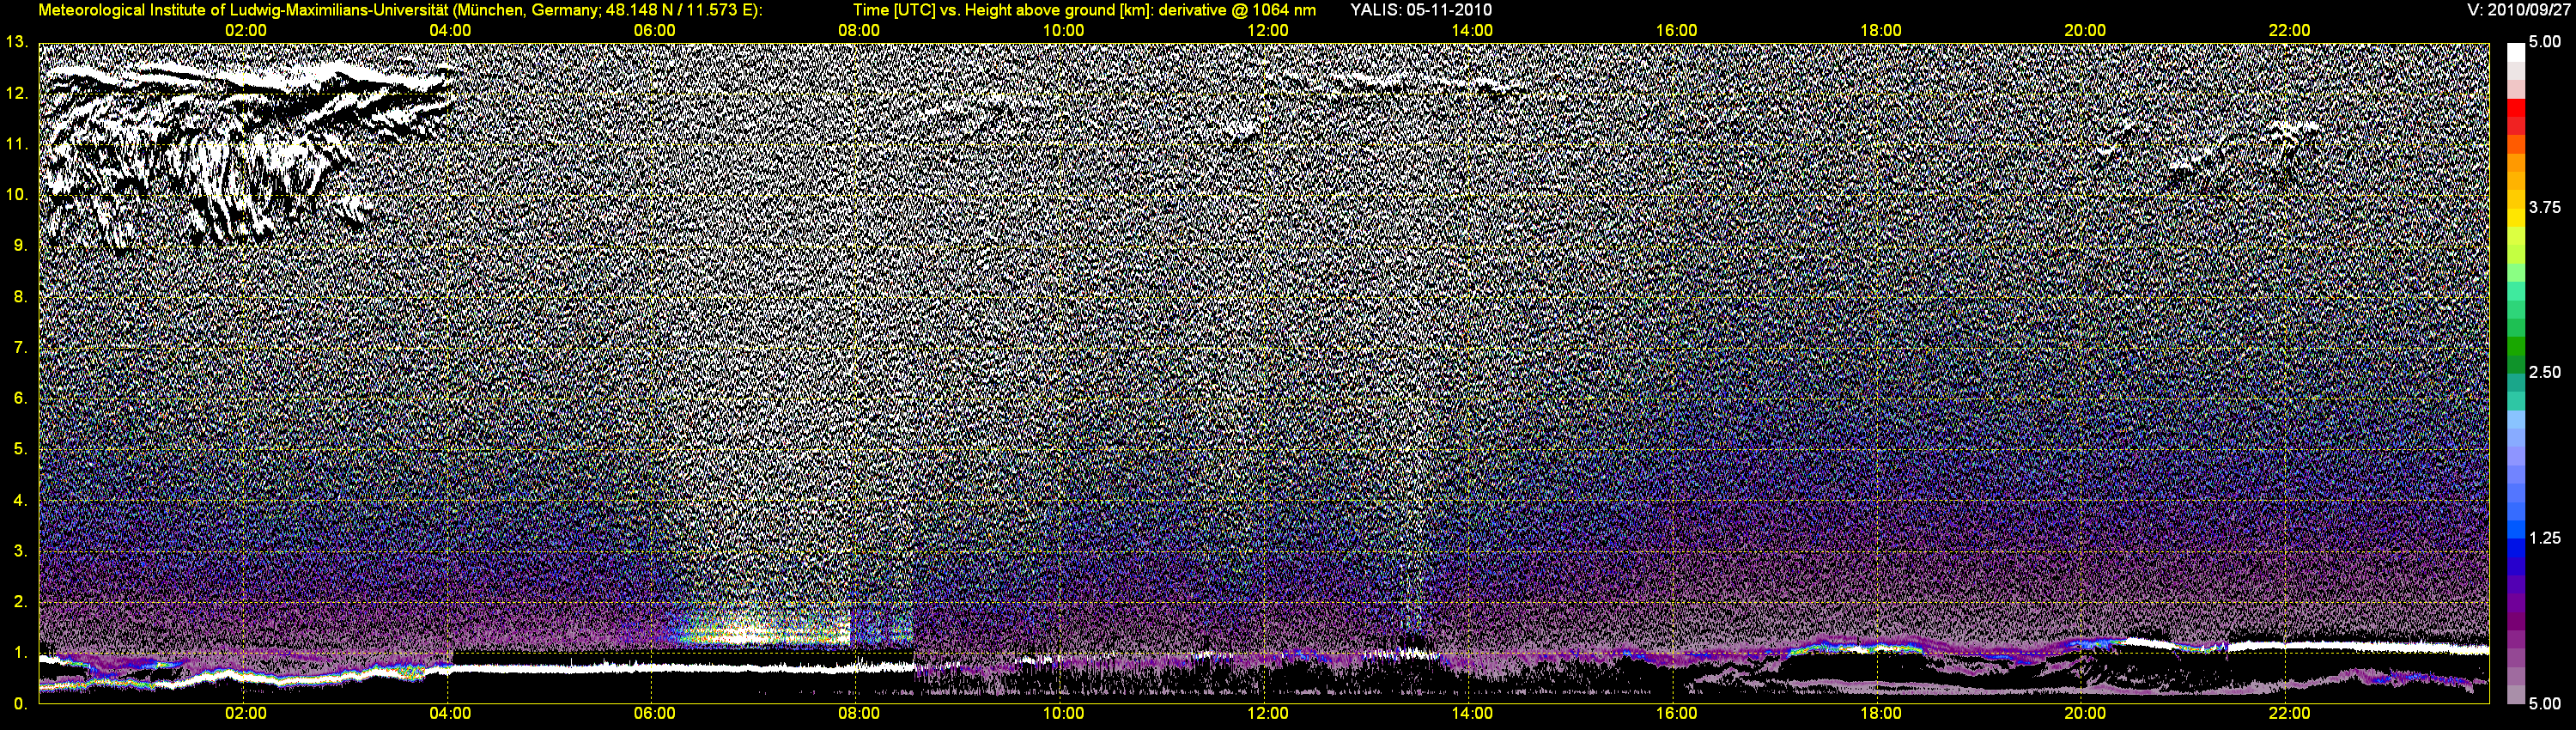Click the 5.00 value atop the colorbar
Image resolution: width=2576 pixels, height=730 pixels.
pos(2545,42)
